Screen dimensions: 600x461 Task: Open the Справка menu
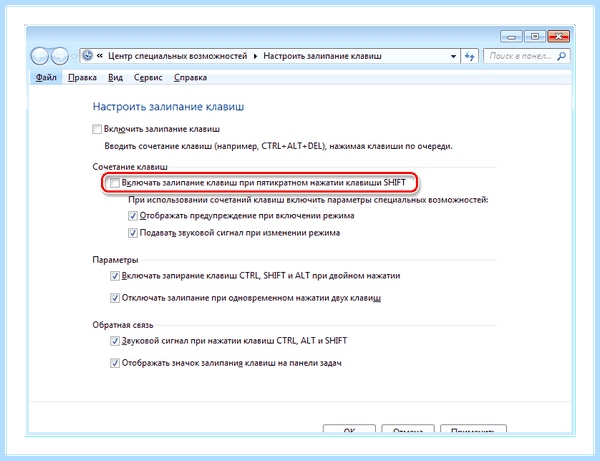pos(191,78)
